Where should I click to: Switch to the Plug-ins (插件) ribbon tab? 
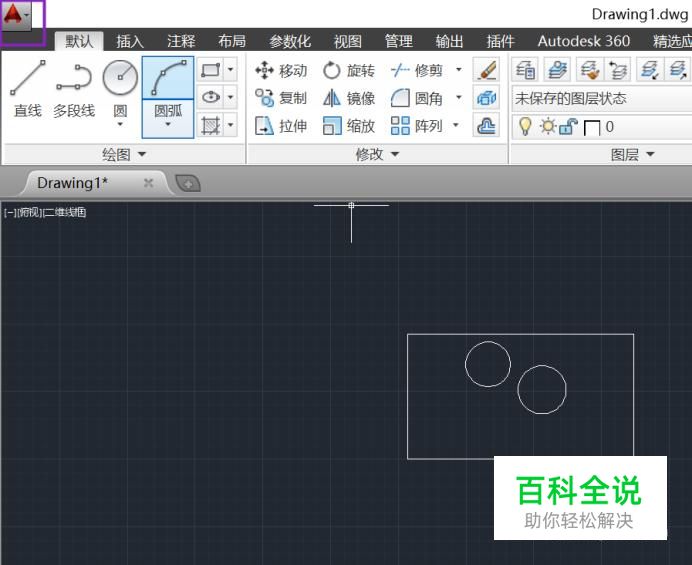(500, 41)
